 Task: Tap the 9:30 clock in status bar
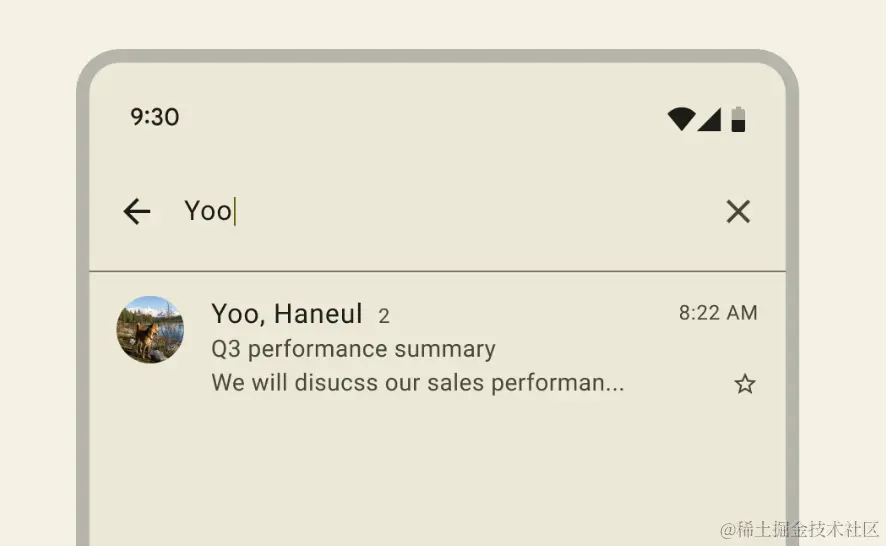tap(154, 117)
